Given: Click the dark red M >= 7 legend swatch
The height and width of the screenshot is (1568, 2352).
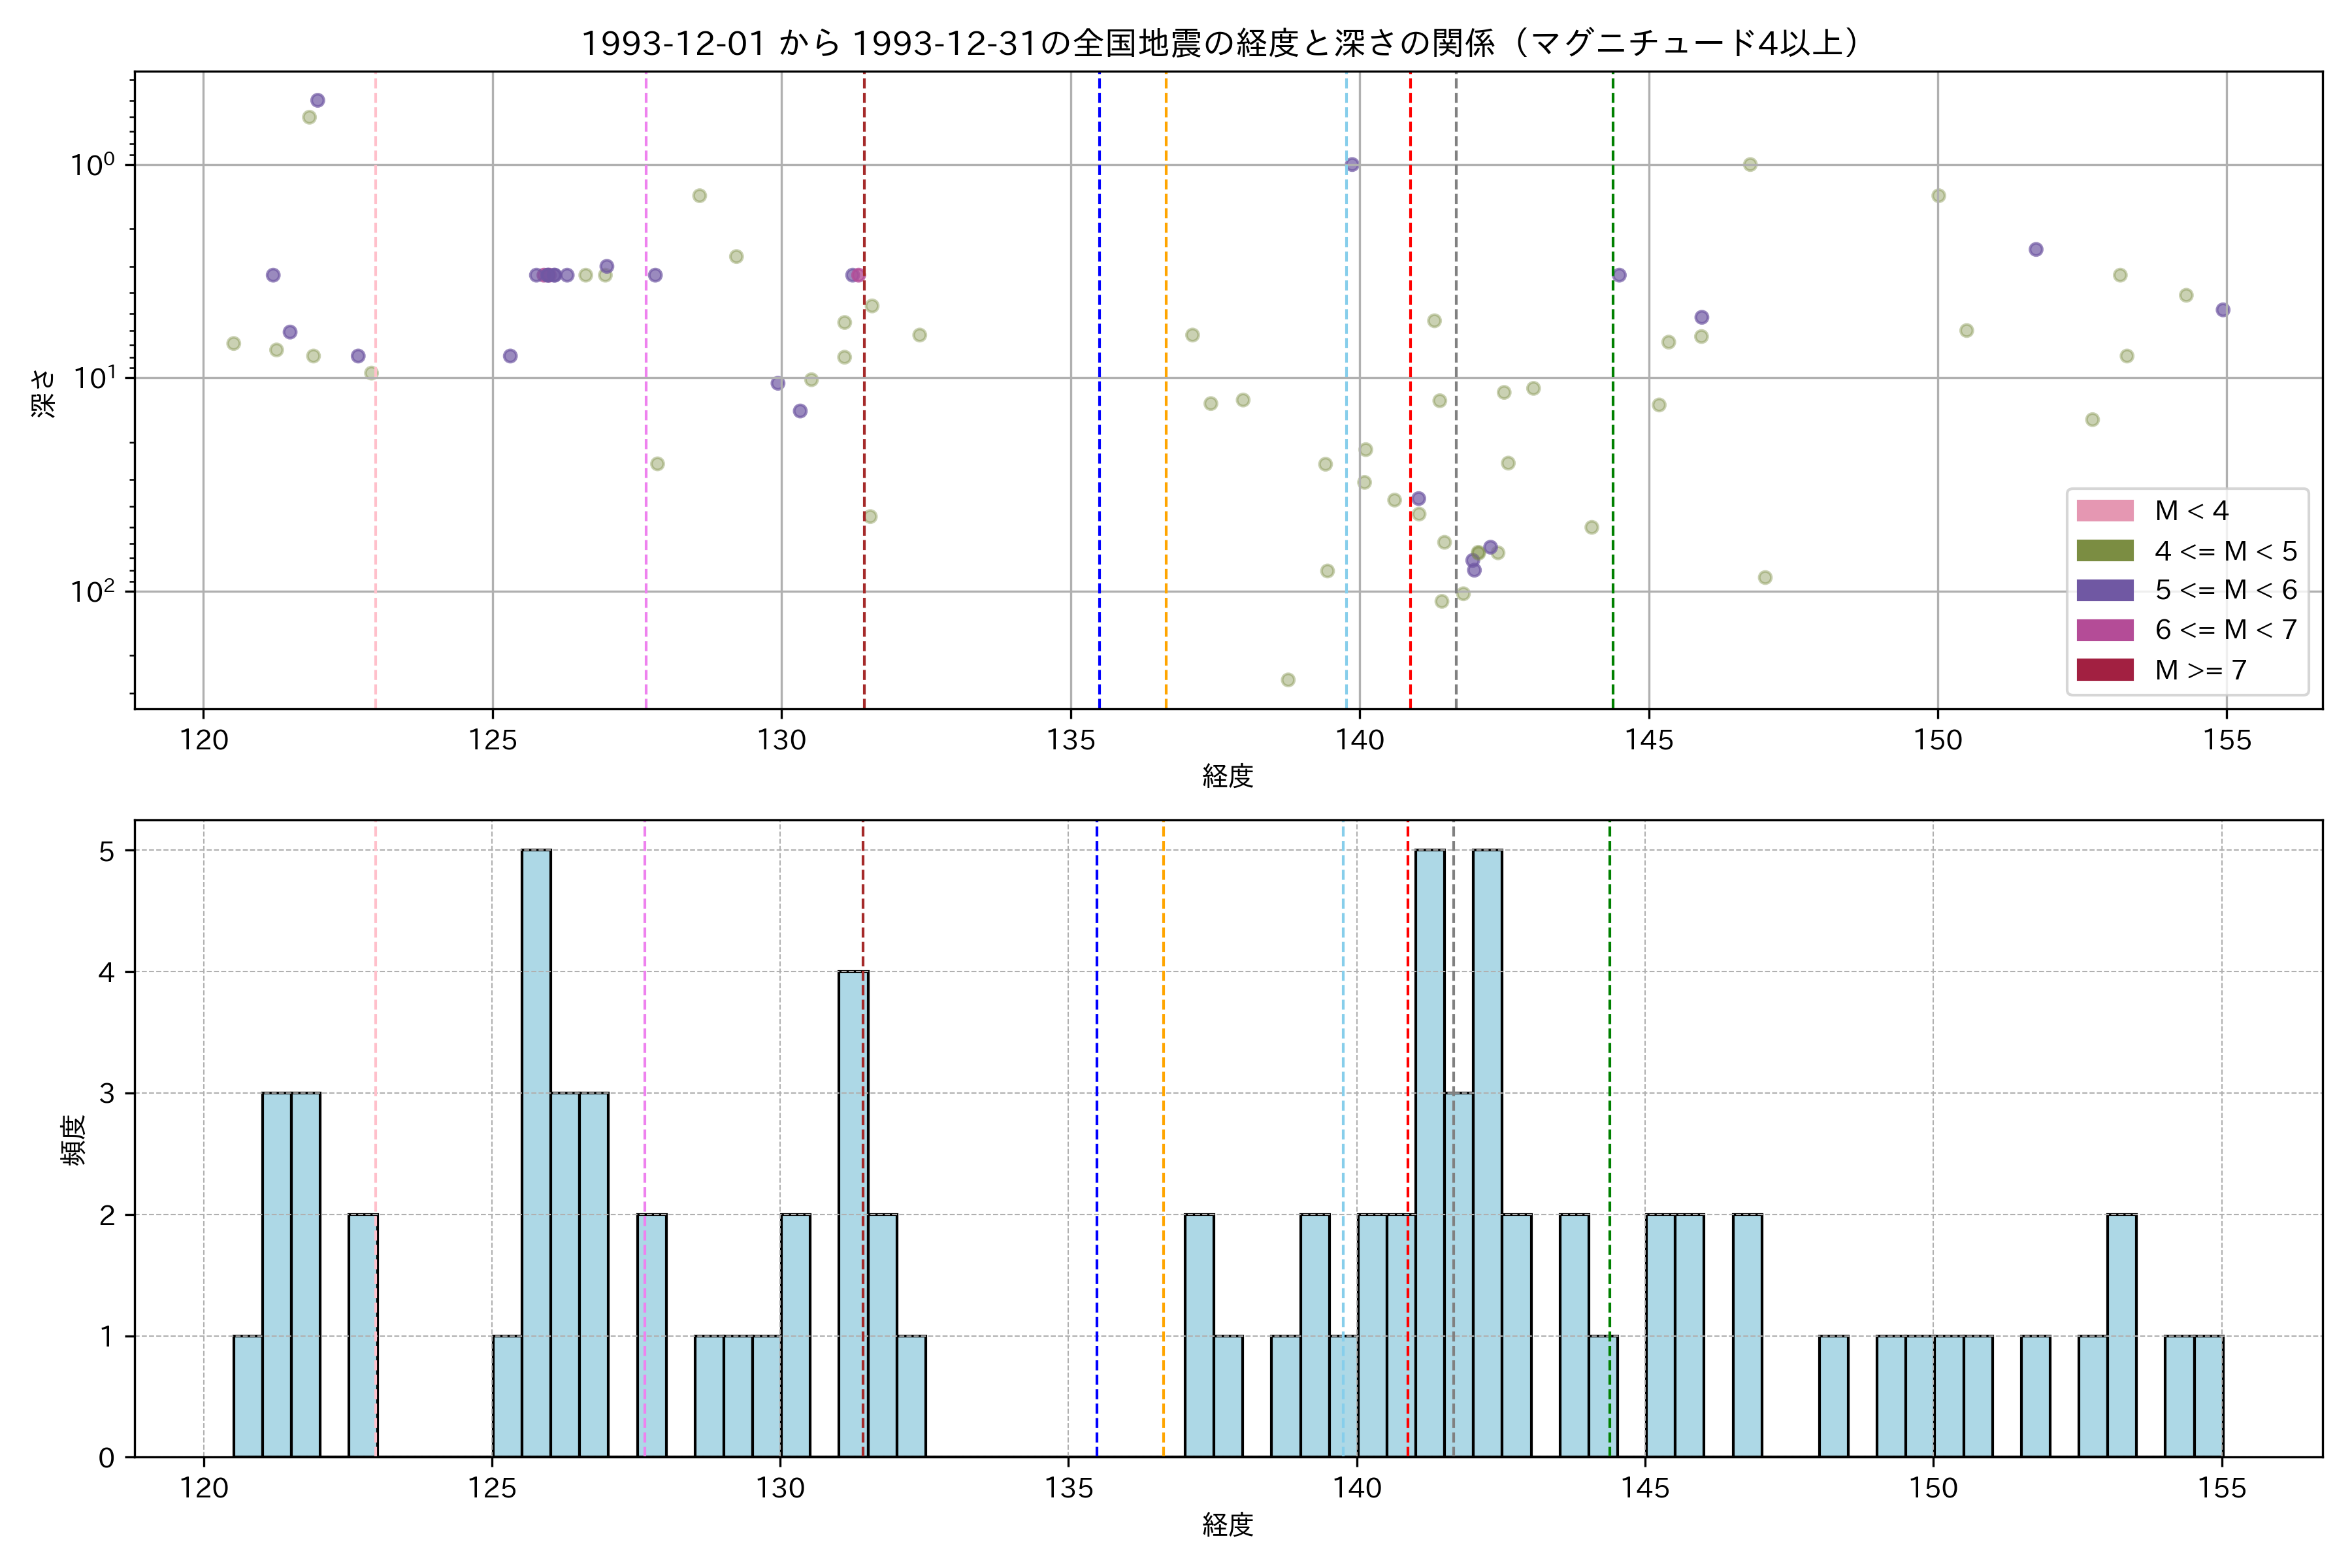Looking at the screenshot, I should coord(2104,670).
